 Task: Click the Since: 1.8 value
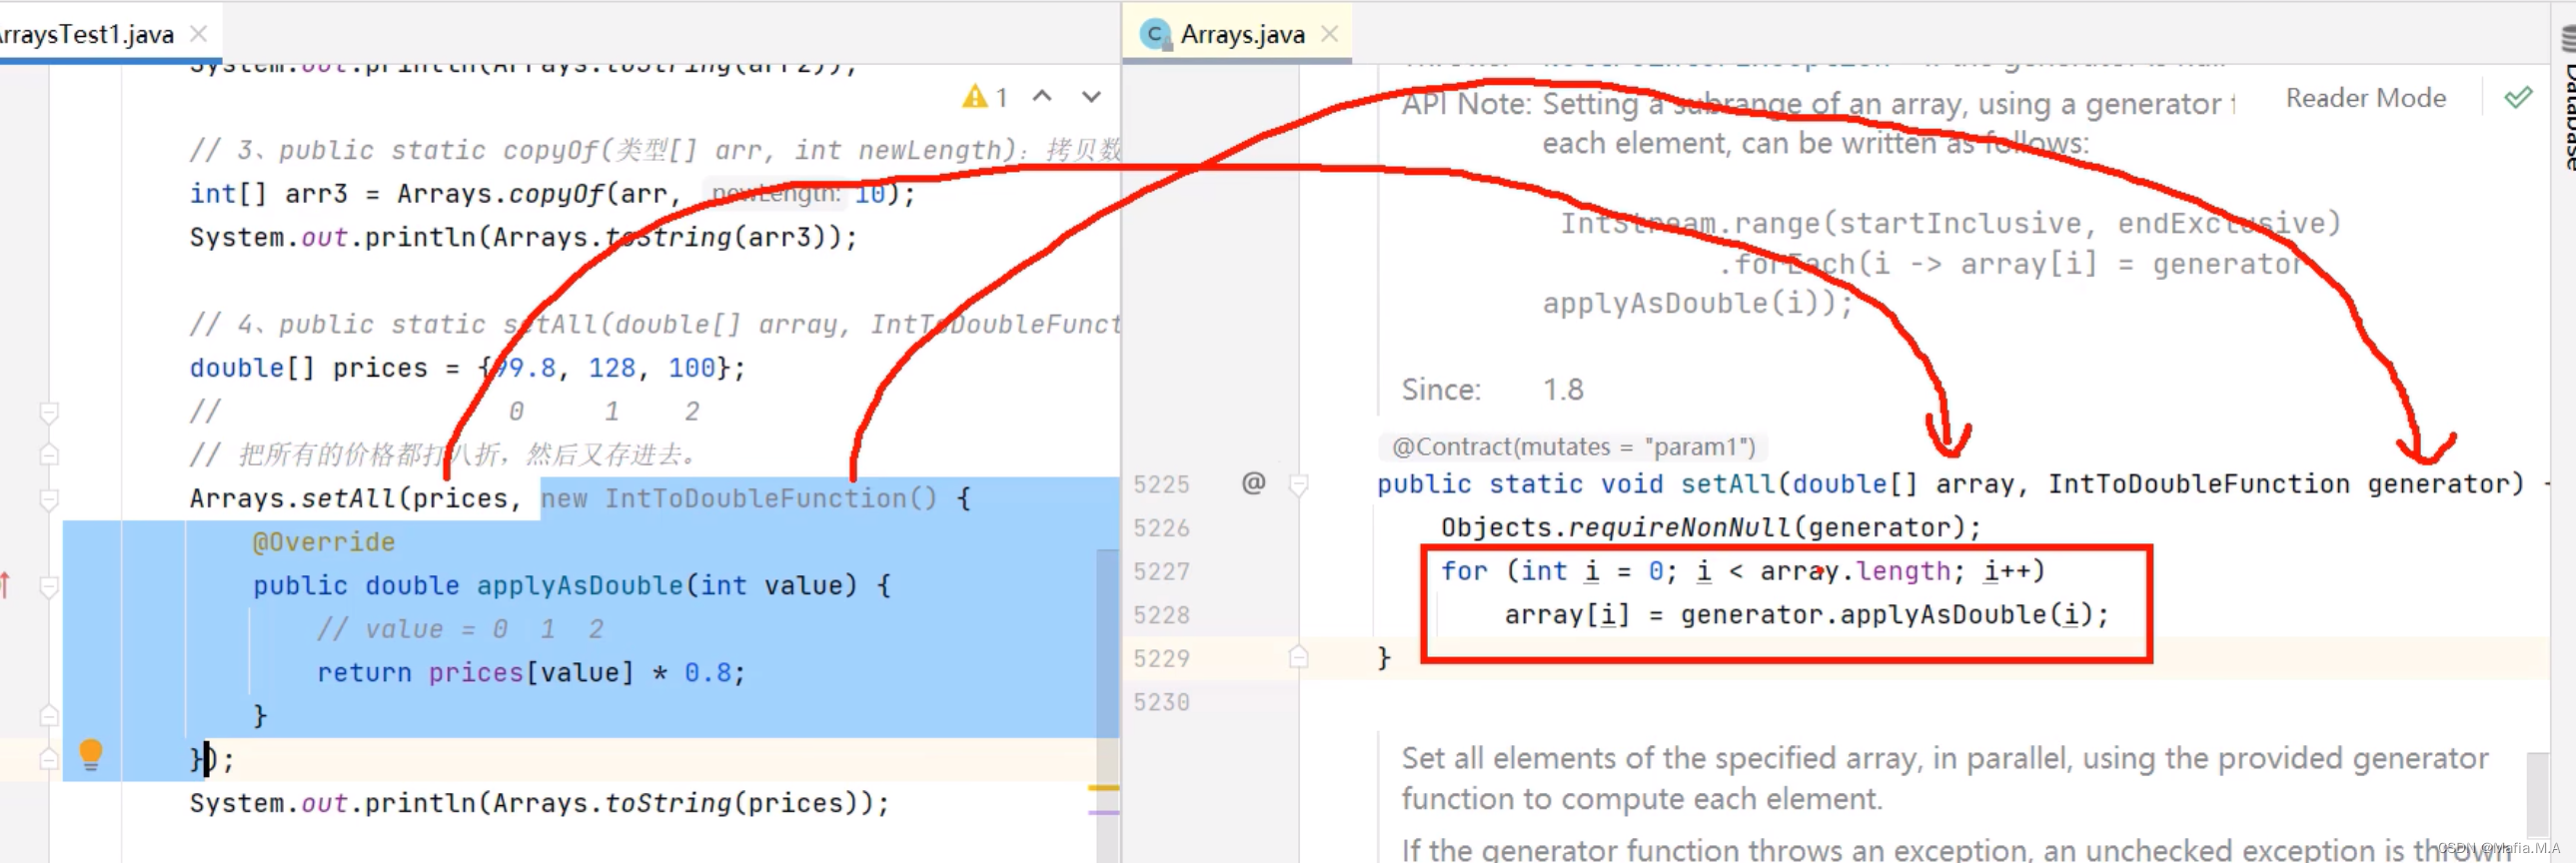tap(1563, 389)
